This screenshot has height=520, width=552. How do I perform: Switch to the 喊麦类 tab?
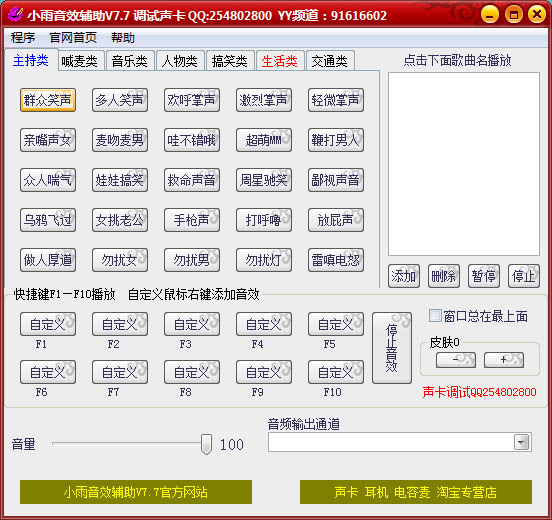(x=81, y=61)
